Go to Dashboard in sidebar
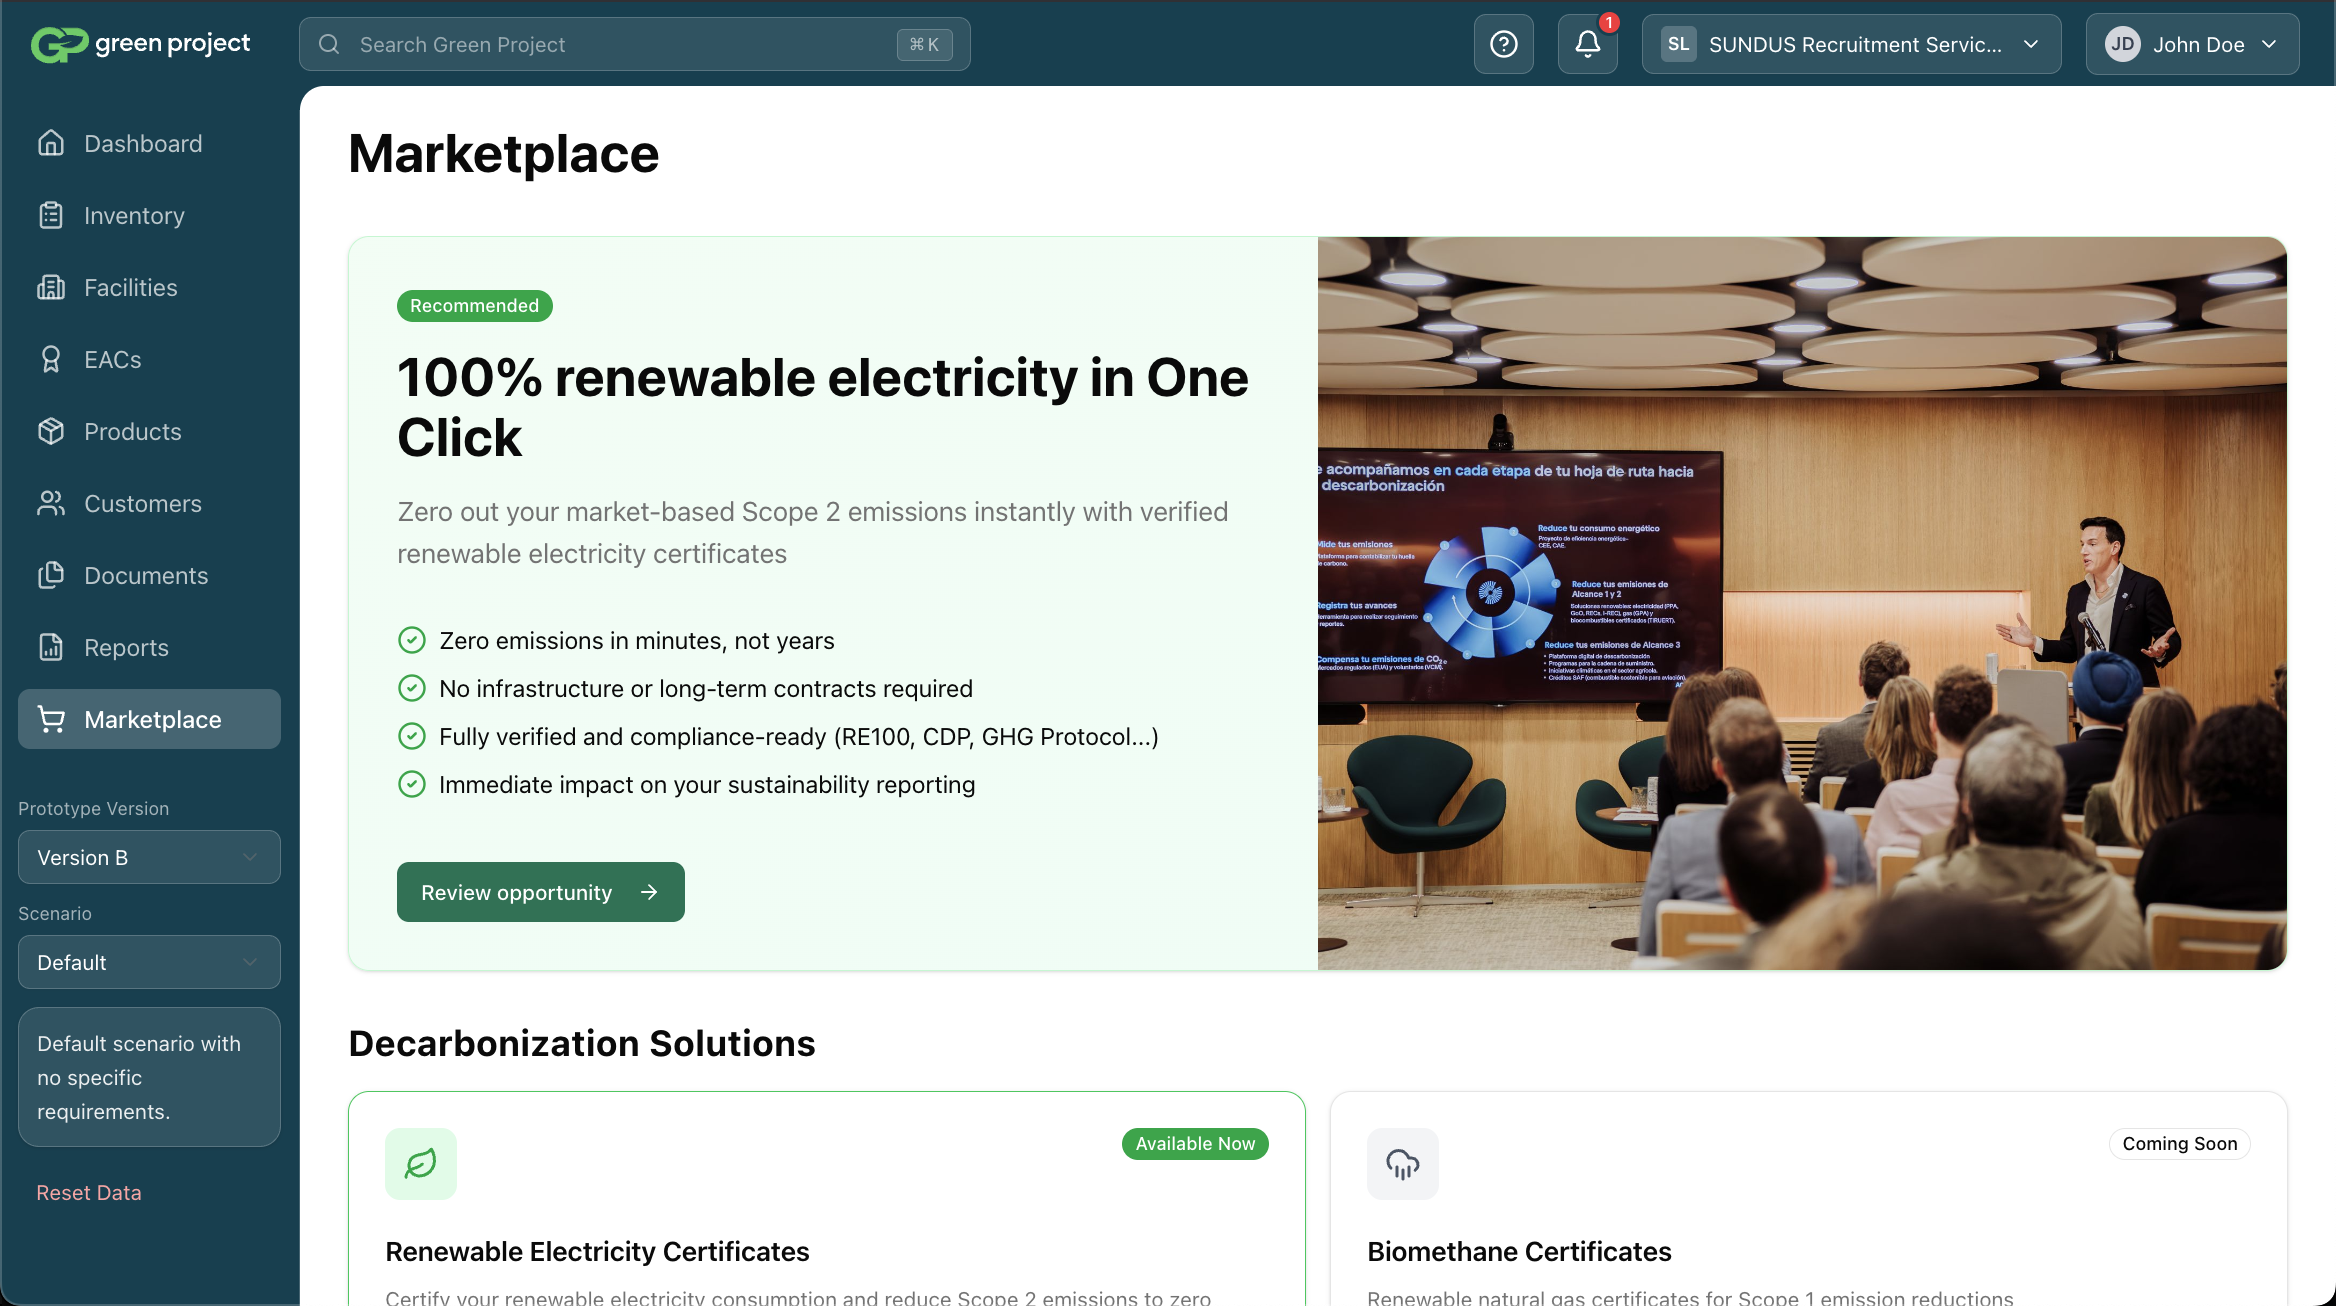The height and width of the screenshot is (1306, 2336). 149,143
